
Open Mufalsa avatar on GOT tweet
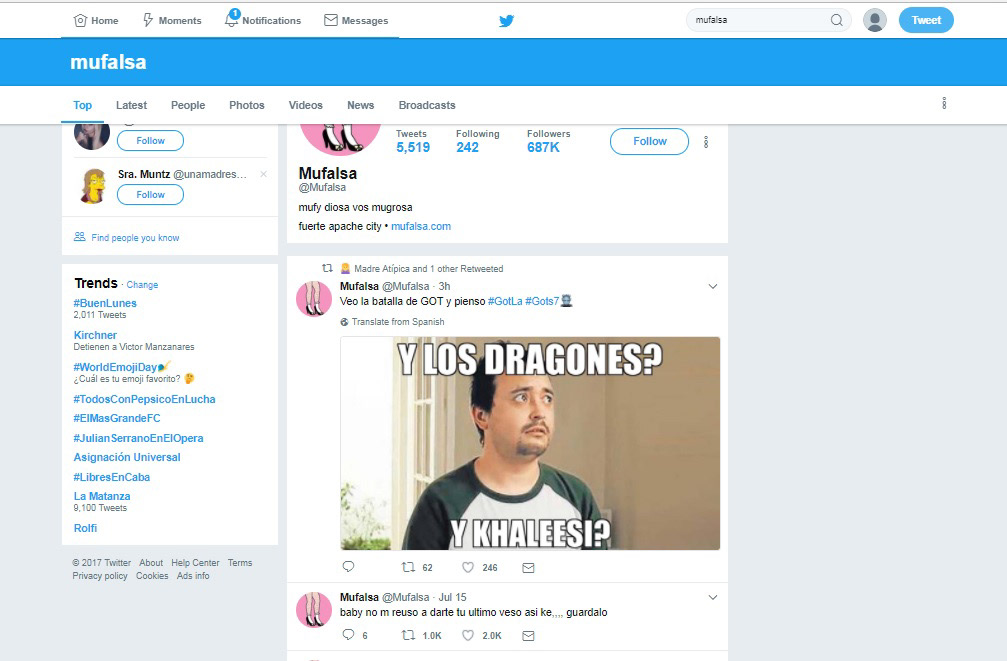click(x=313, y=299)
